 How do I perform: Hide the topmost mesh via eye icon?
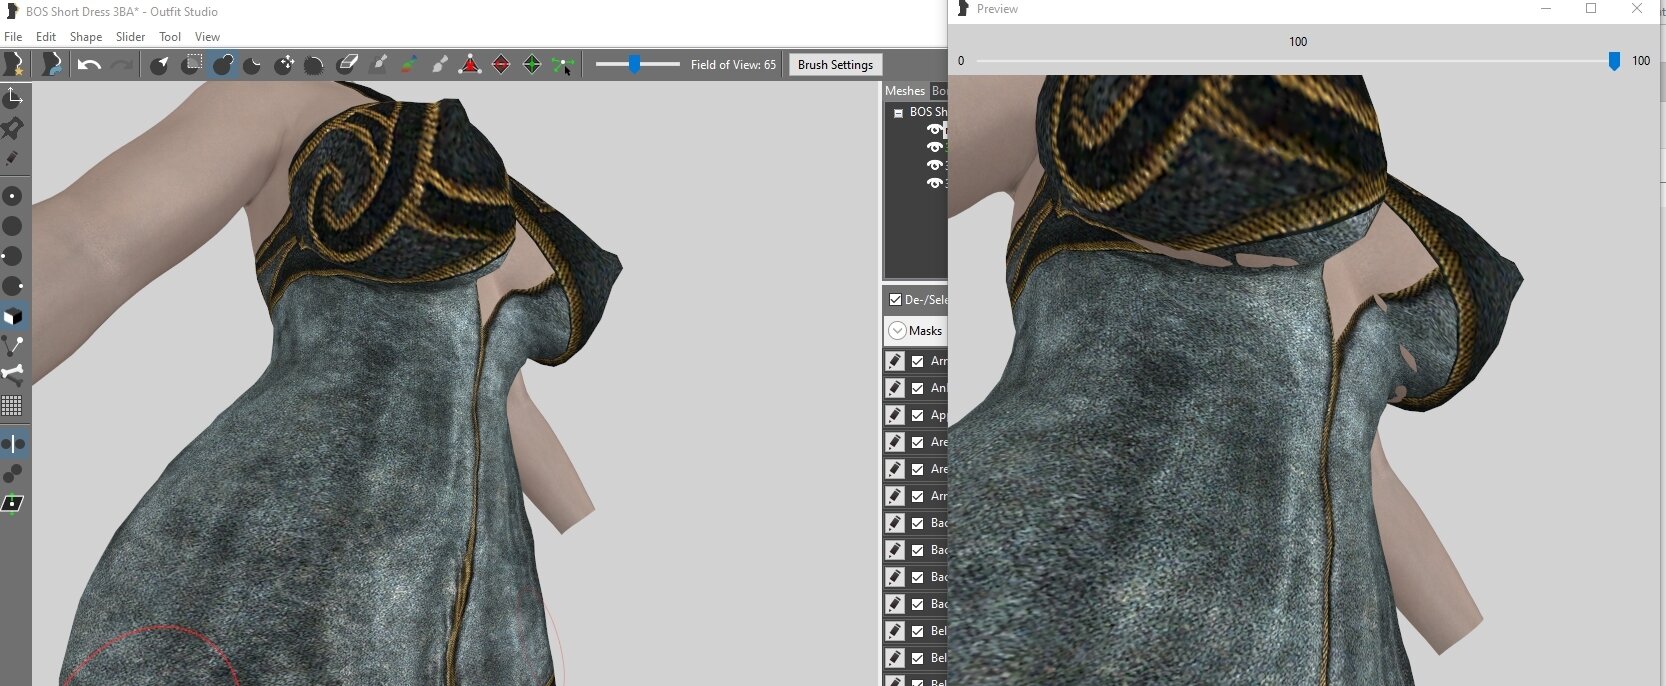tap(935, 129)
